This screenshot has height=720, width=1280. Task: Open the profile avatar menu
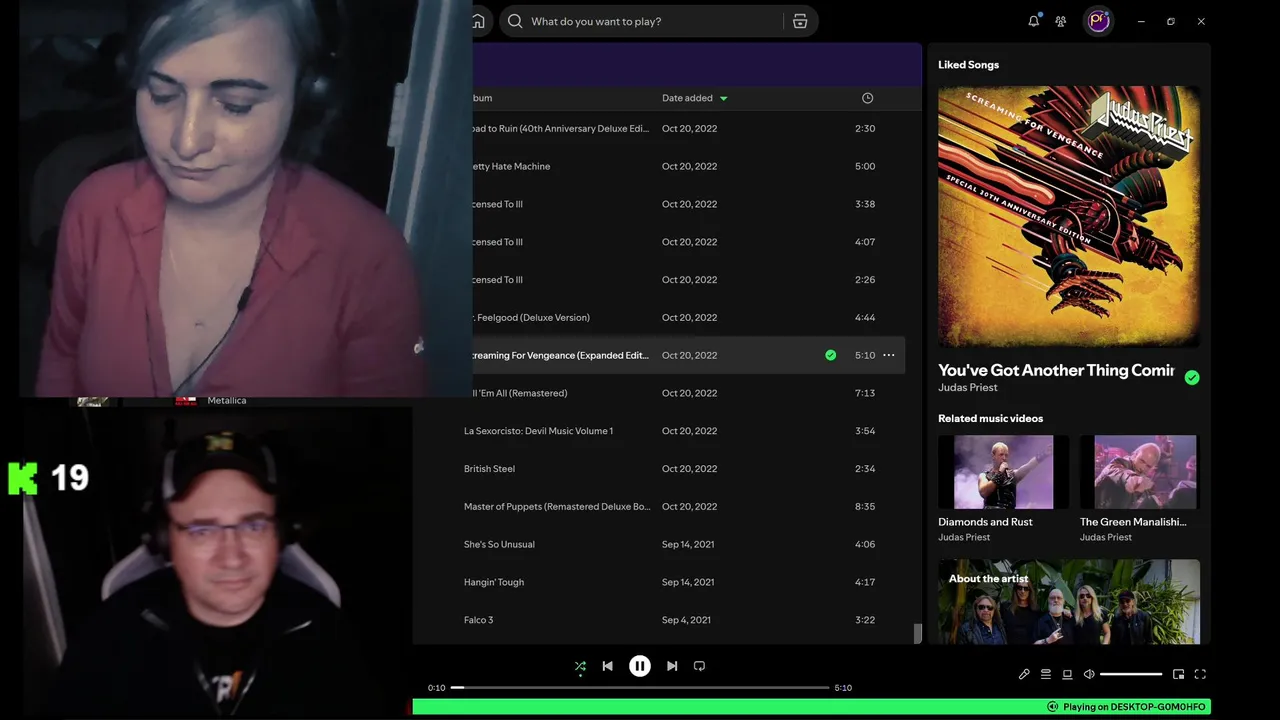(x=1099, y=21)
